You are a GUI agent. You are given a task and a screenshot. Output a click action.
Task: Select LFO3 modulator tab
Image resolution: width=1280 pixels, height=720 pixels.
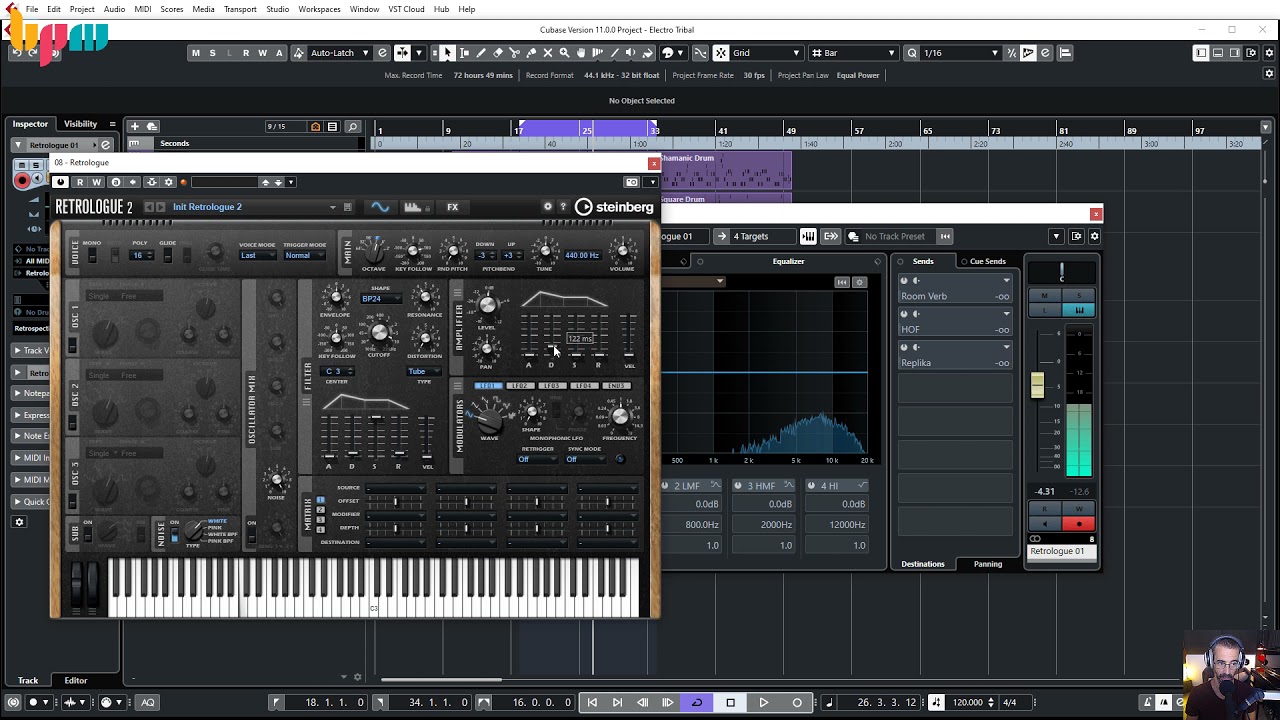pos(551,386)
